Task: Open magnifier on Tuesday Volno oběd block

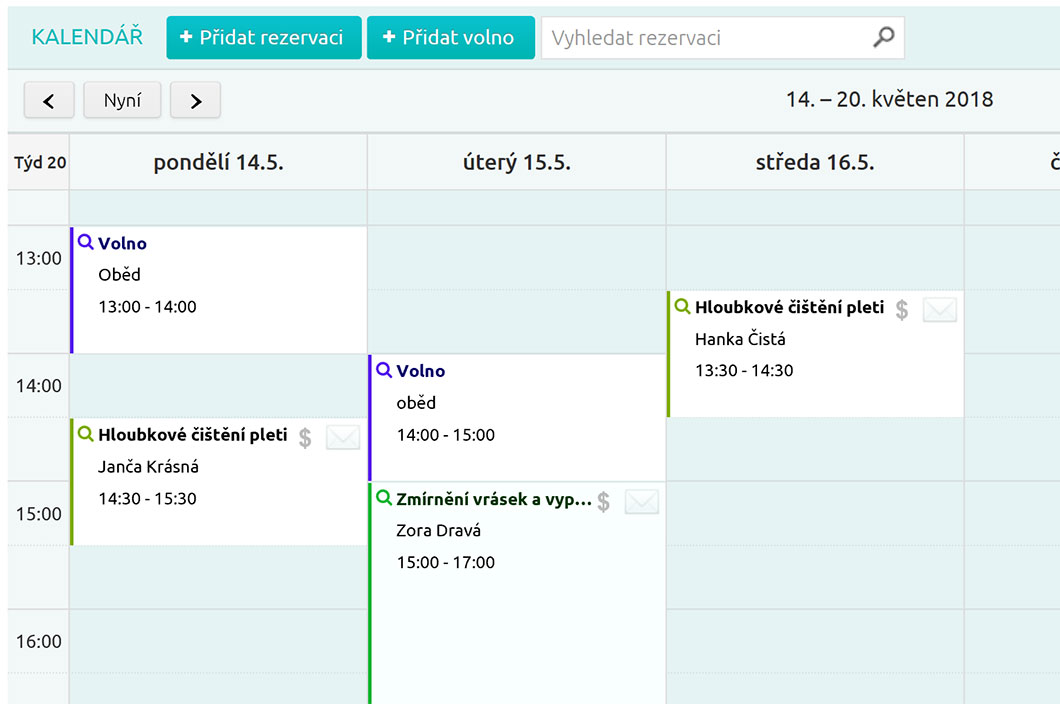Action: (384, 370)
